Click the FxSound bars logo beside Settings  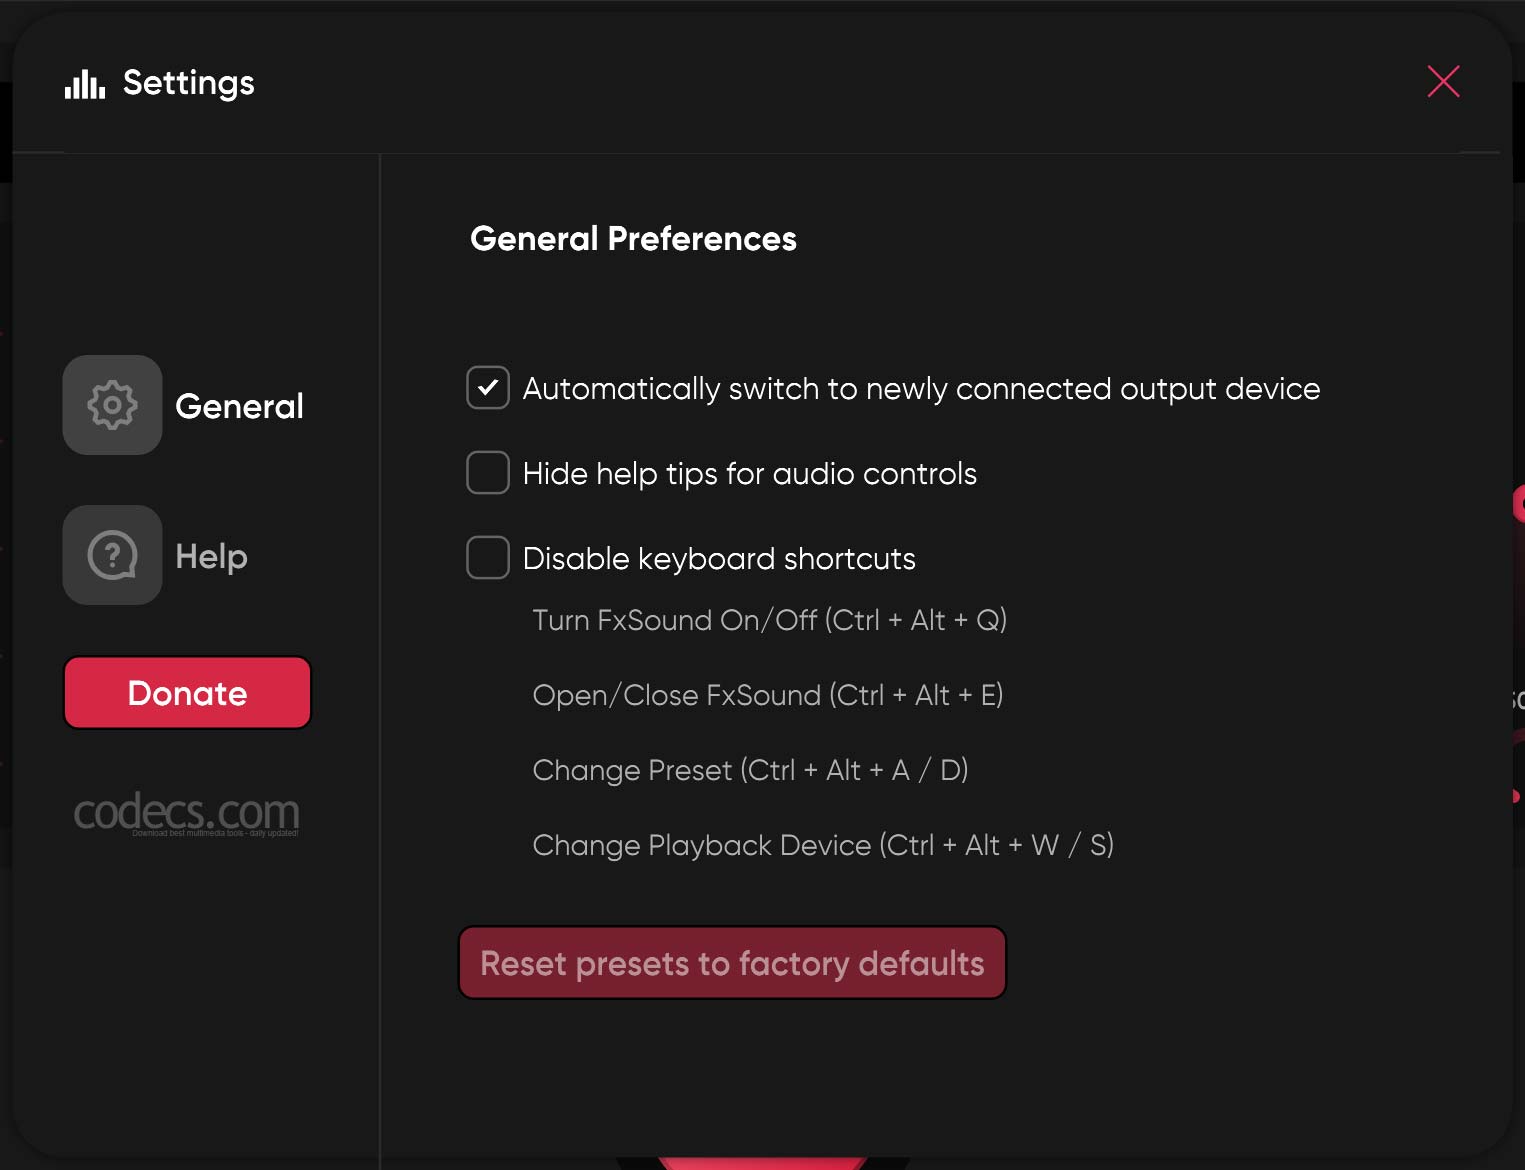click(x=85, y=84)
